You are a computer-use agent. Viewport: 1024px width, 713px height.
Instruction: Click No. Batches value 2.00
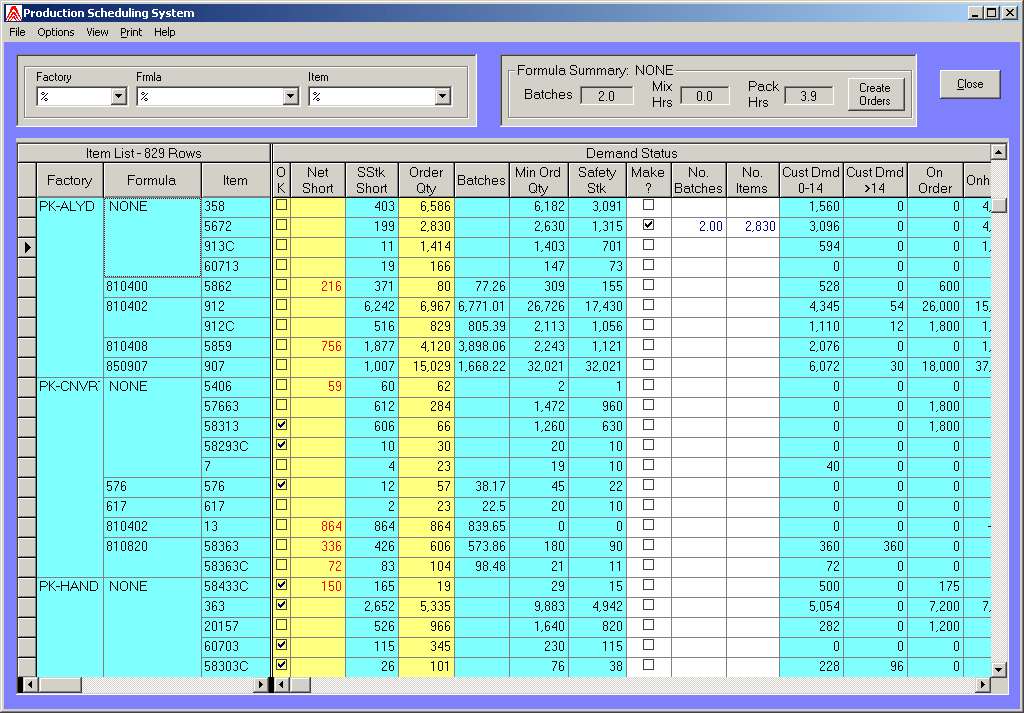(x=698, y=227)
